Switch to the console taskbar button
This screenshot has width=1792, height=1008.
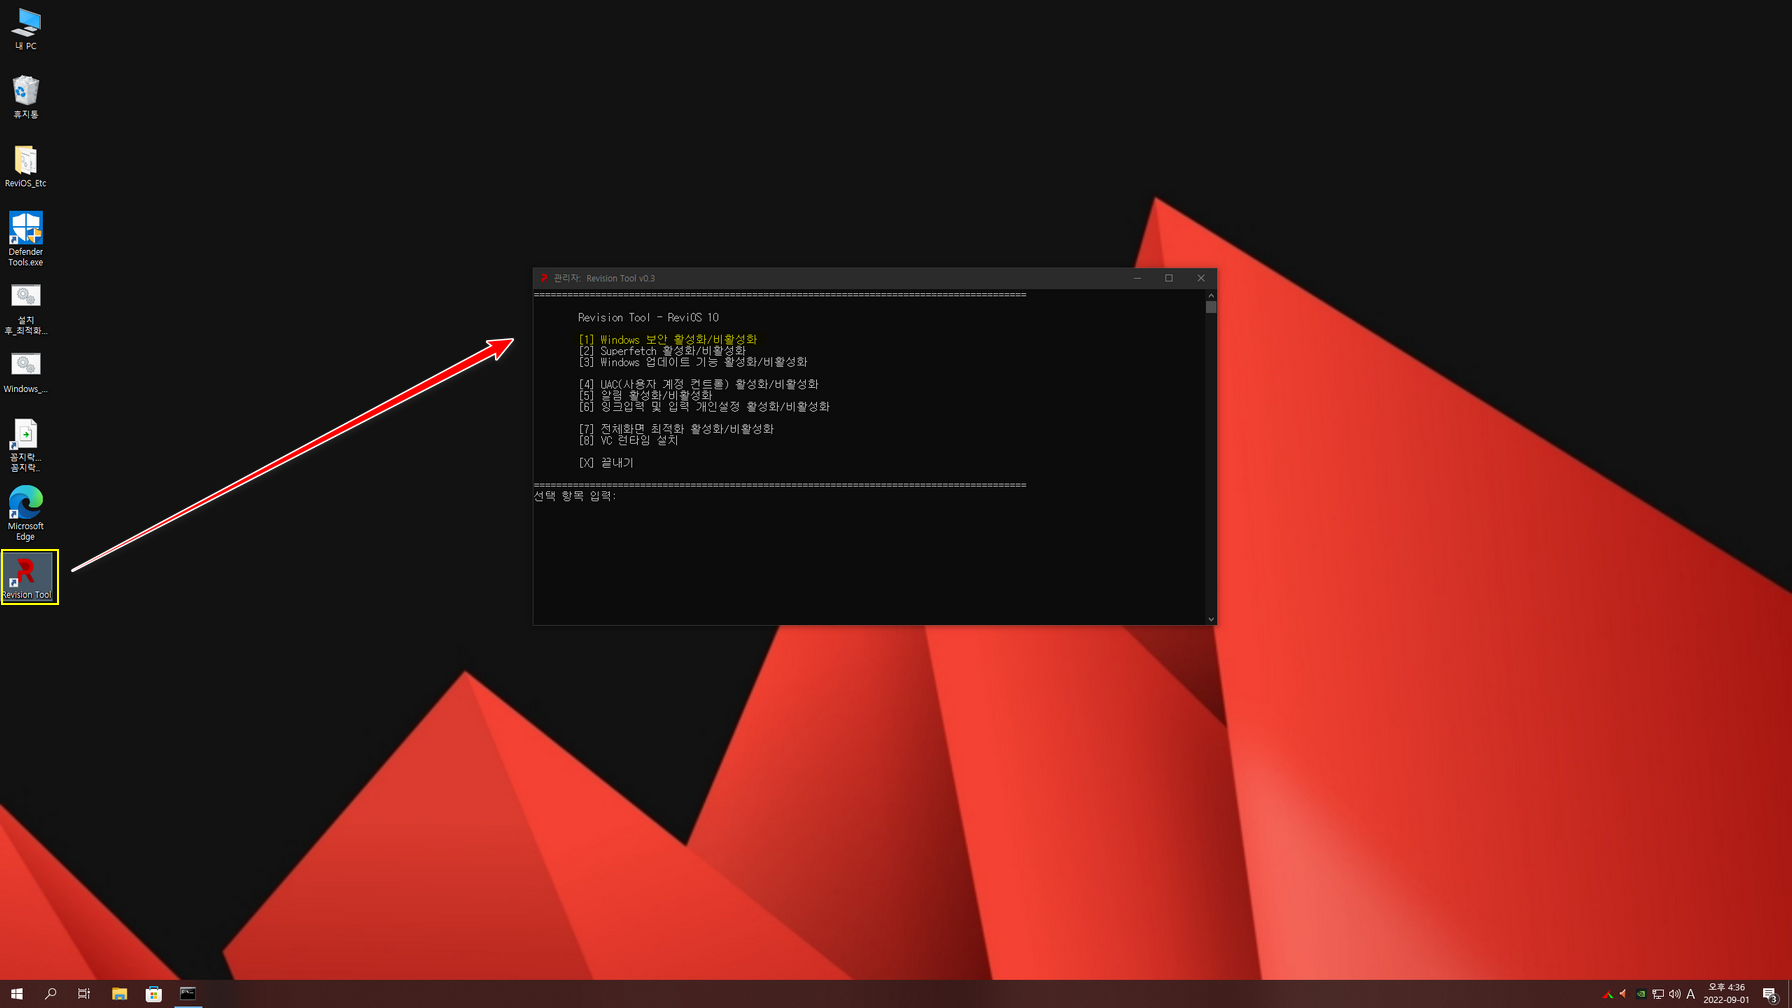click(187, 994)
